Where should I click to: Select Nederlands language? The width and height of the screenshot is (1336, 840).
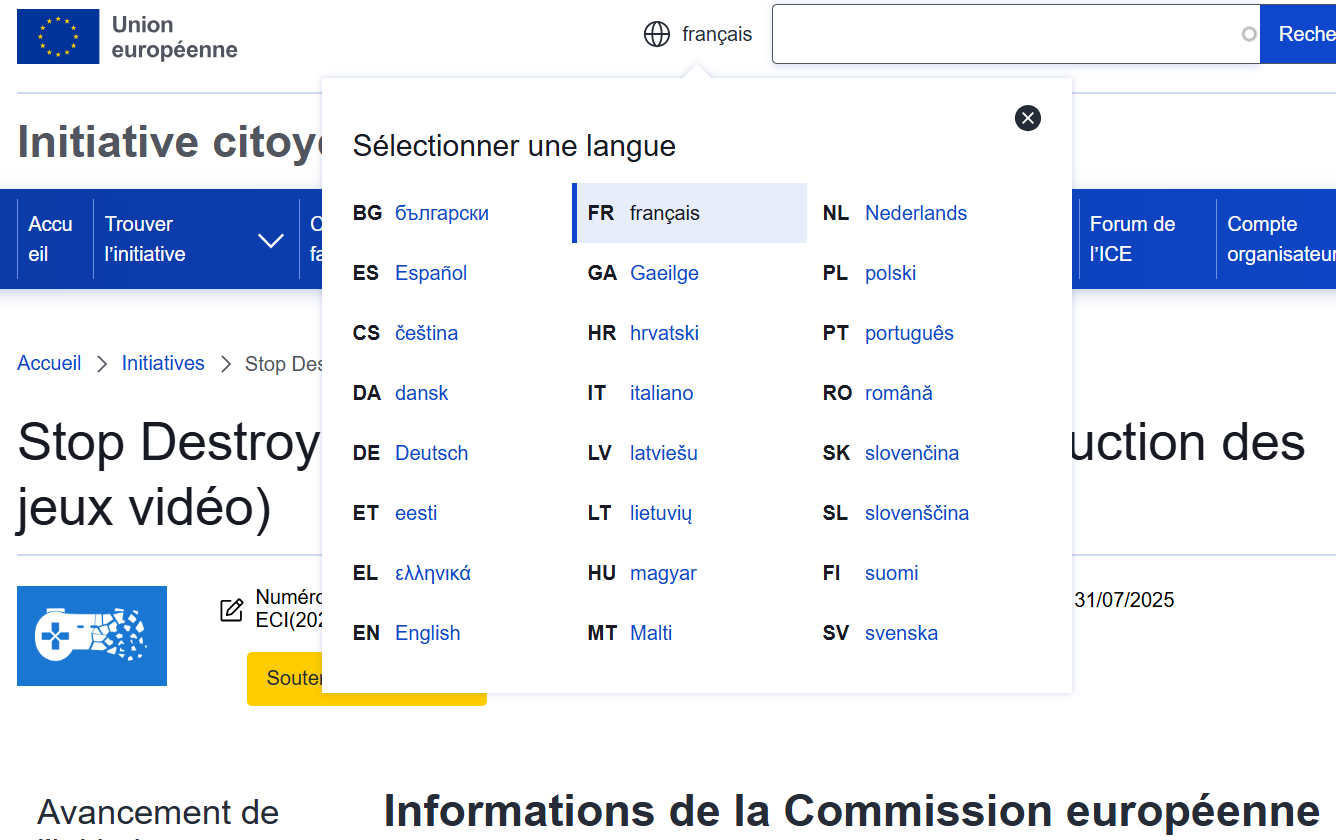tap(916, 213)
